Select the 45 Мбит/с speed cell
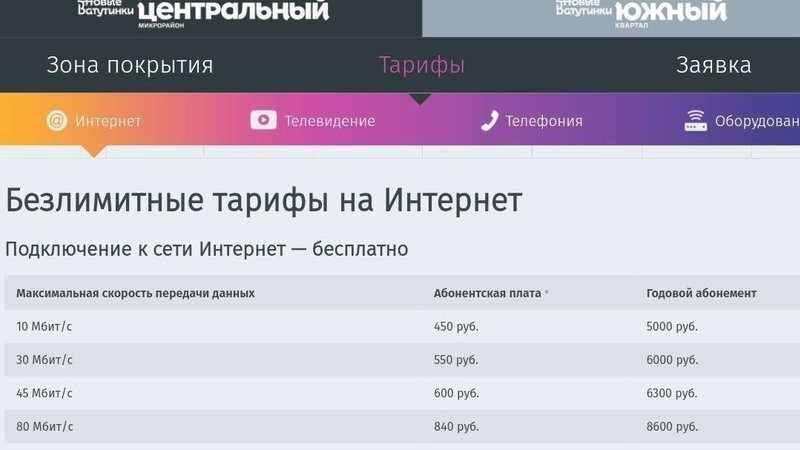 [x=44, y=393]
